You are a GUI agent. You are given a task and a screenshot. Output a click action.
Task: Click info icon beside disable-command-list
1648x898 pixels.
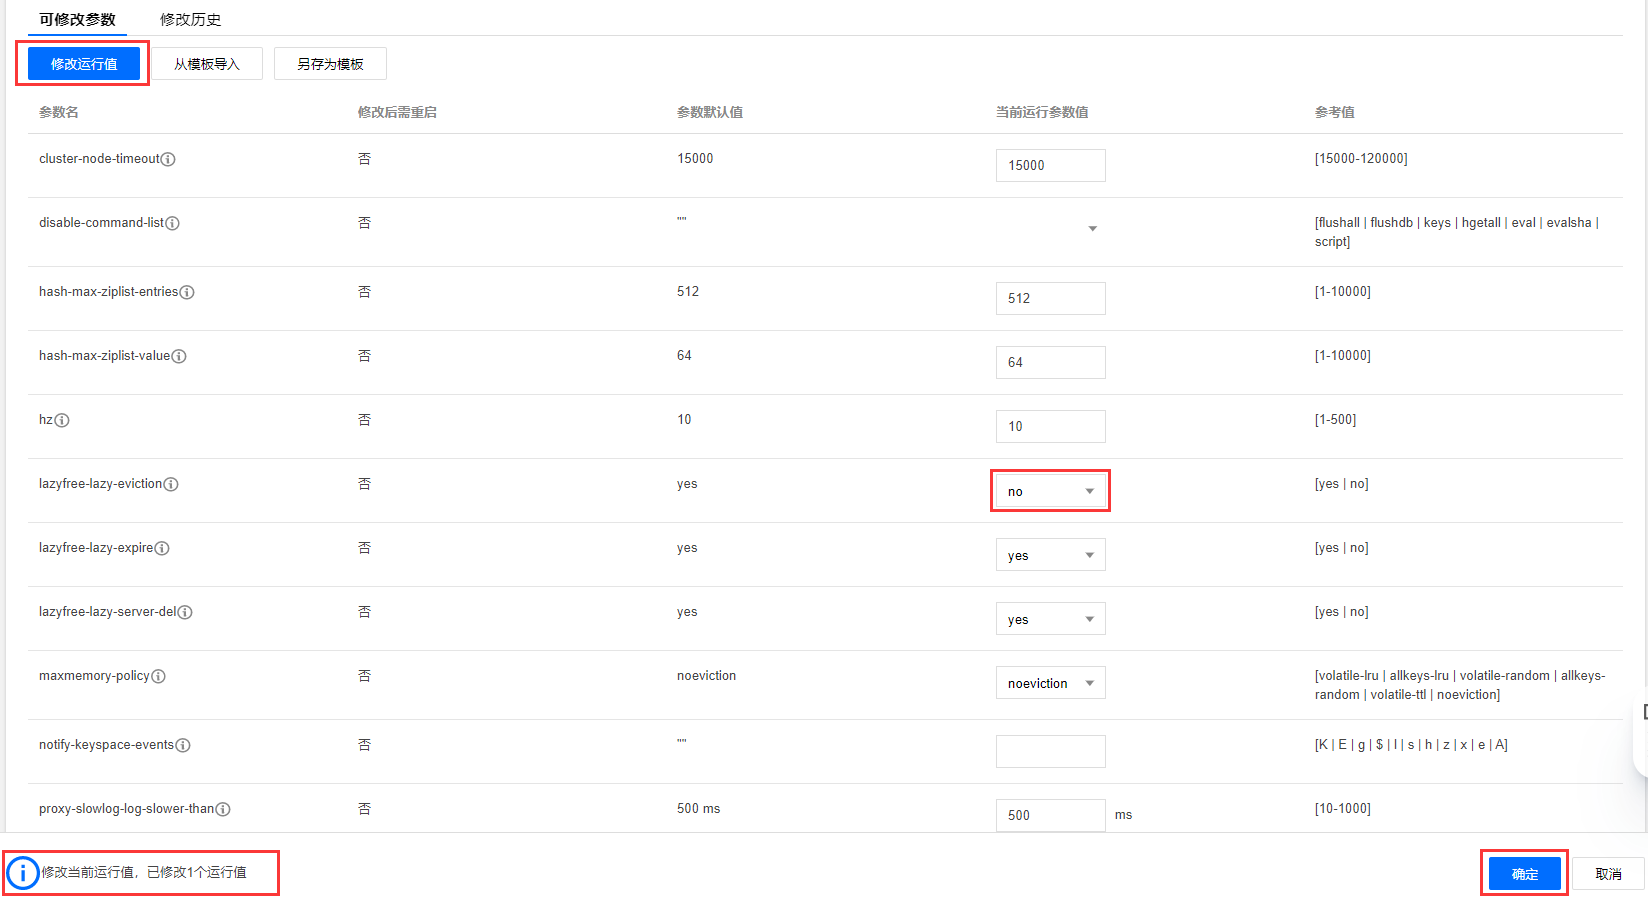172,224
